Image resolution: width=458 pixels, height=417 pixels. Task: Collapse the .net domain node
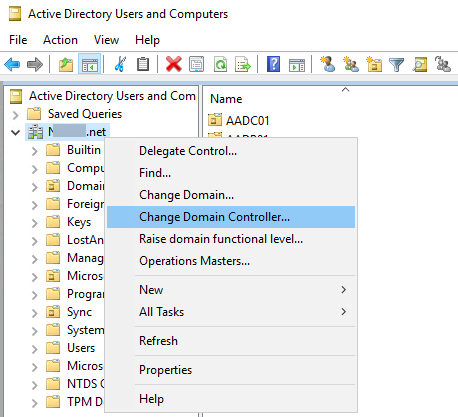(15, 133)
